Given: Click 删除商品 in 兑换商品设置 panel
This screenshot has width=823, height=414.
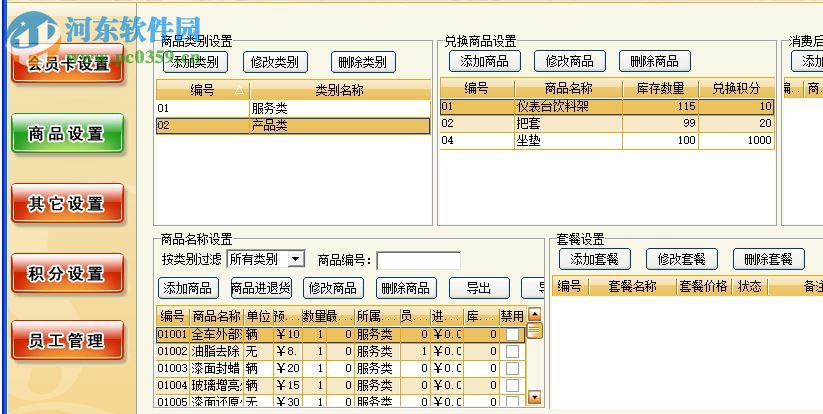Looking at the screenshot, I should tap(655, 61).
